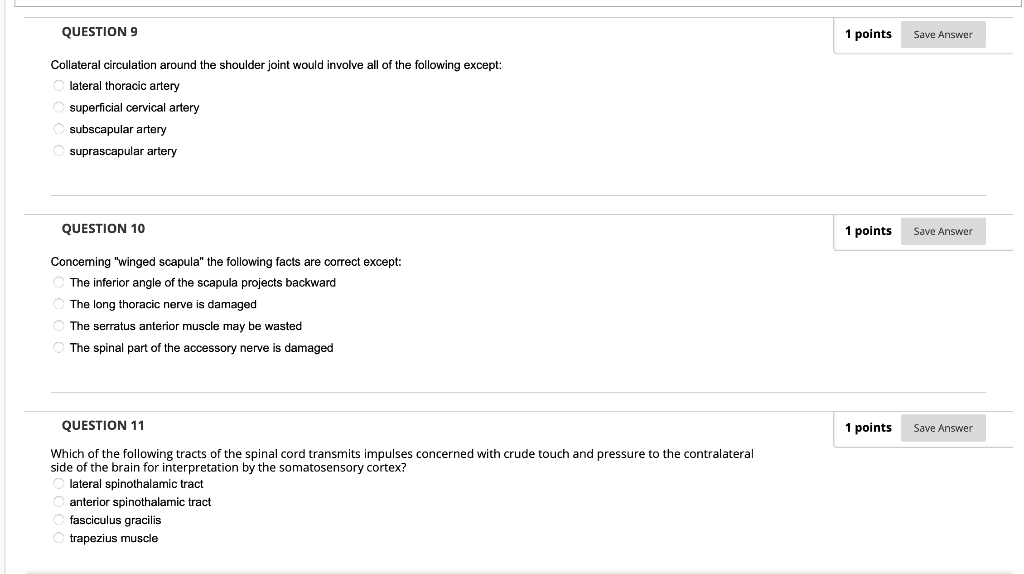Click the collateral circulation question text

(276, 65)
